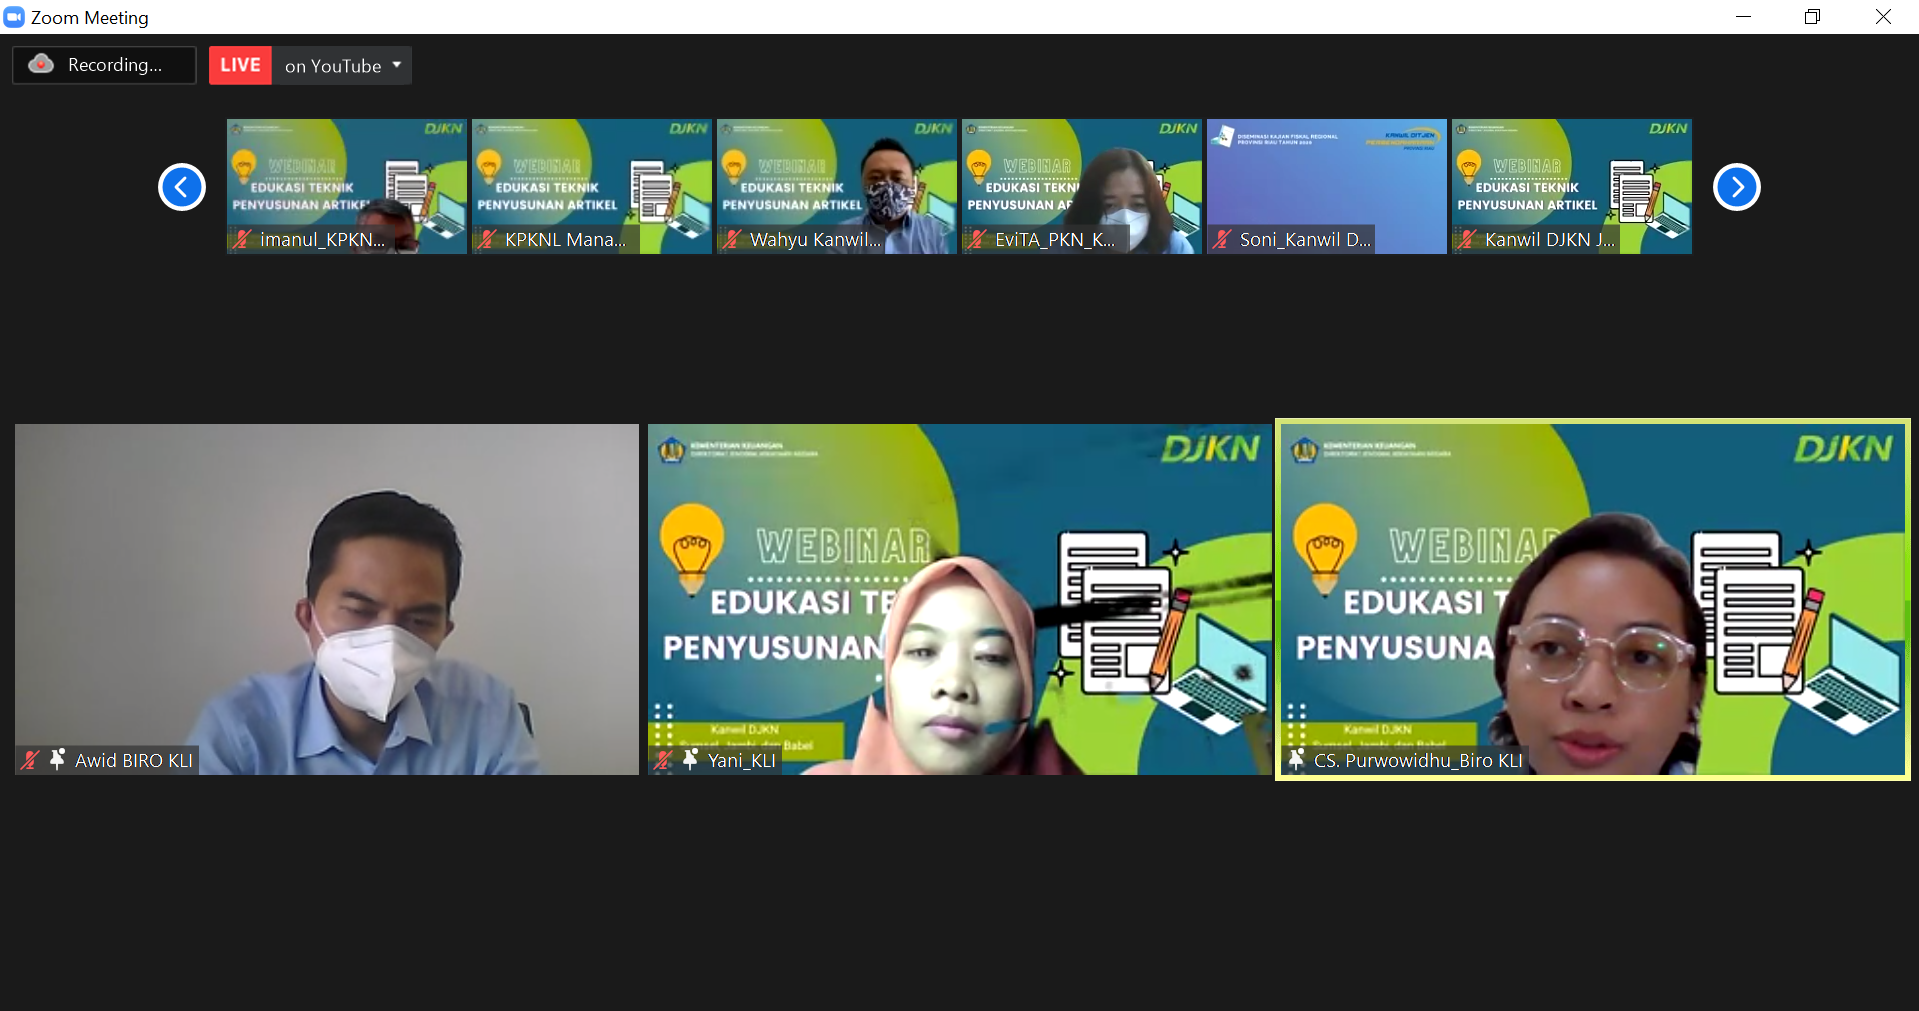This screenshot has width=1919, height=1011.
Task: Select Kanwil DJKN J participant thumbnail
Action: click(1571, 186)
